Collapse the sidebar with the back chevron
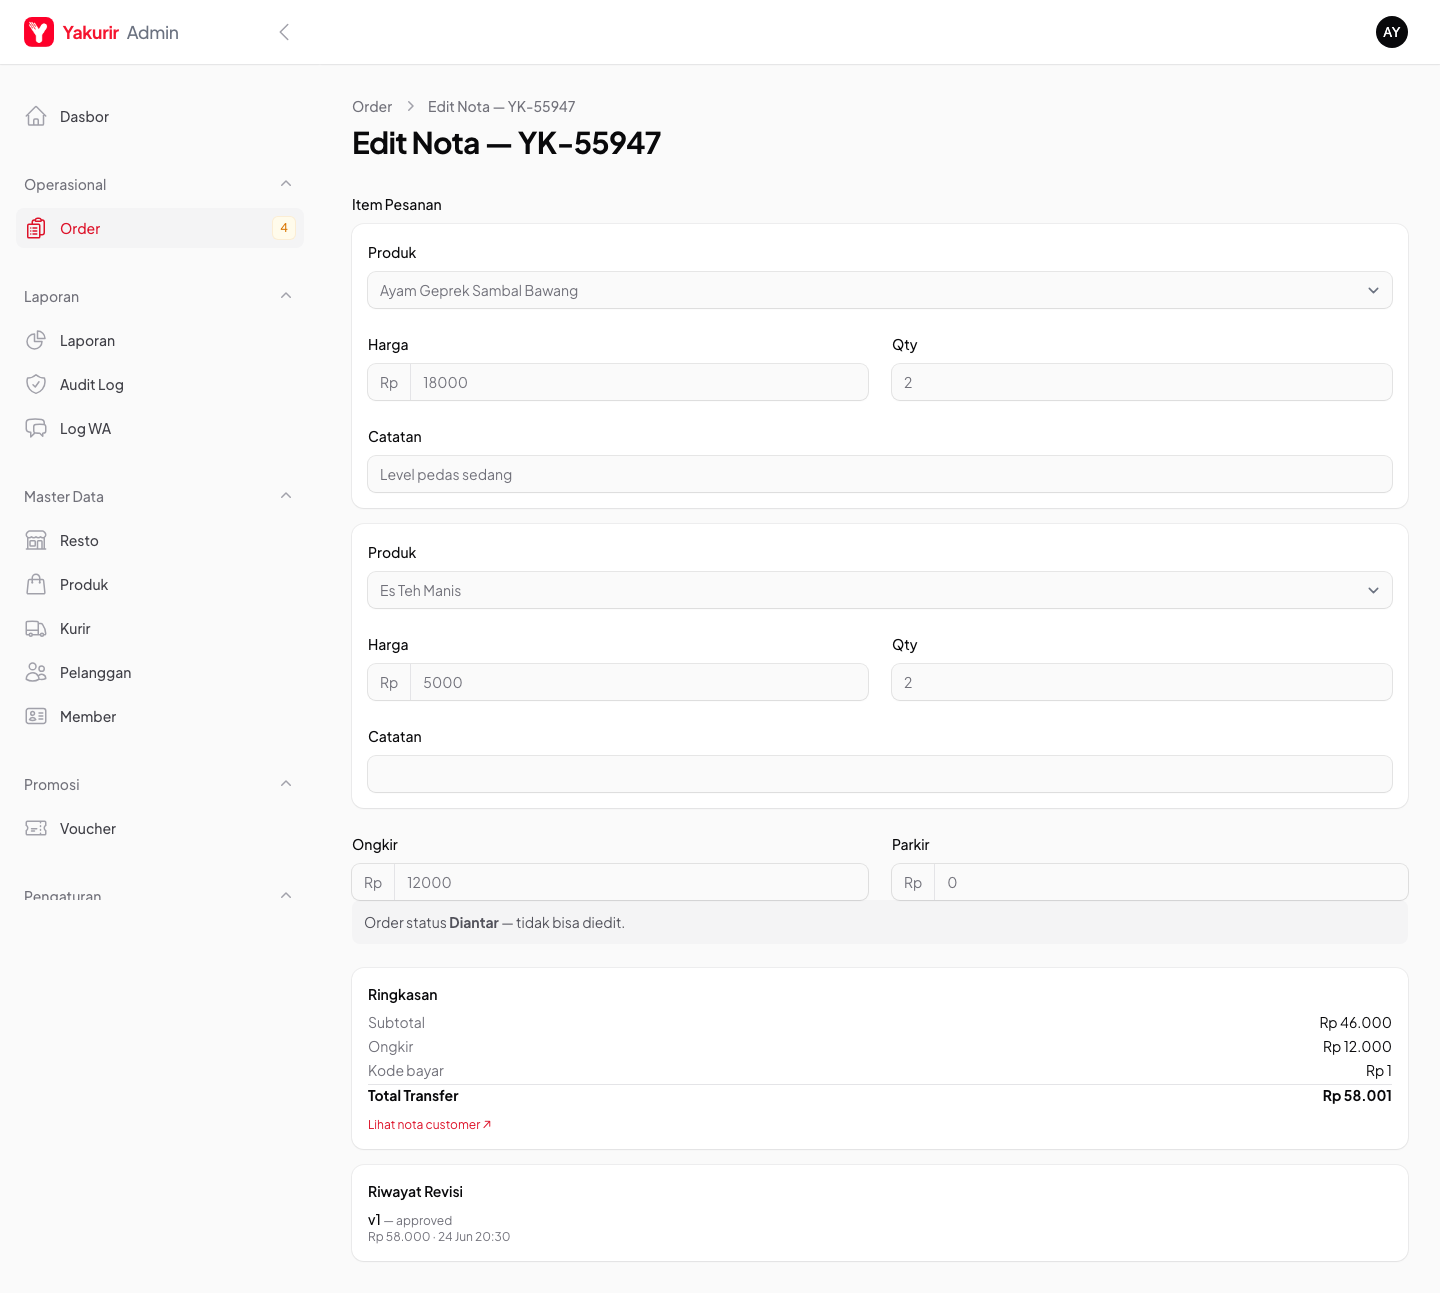 click(x=284, y=32)
